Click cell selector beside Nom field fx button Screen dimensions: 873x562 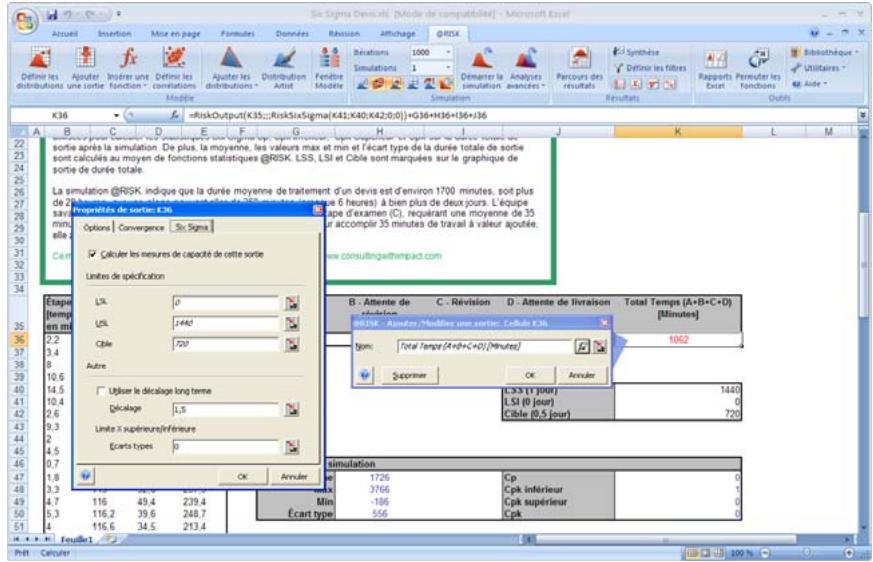pos(600,346)
